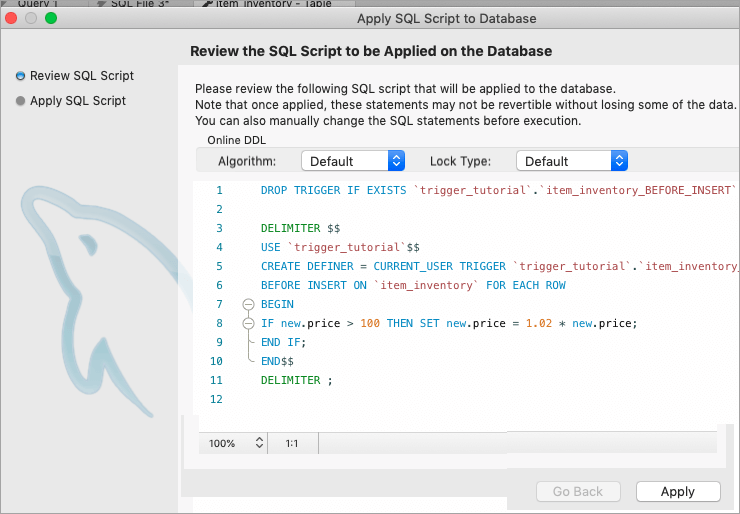This screenshot has width=740, height=514.
Task: Click line number 12 in the gutter
Action: tap(216, 399)
